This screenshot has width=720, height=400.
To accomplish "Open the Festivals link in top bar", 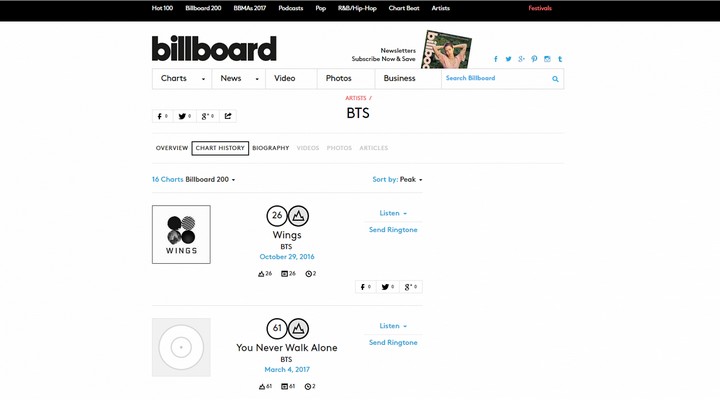I will (x=540, y=8).
